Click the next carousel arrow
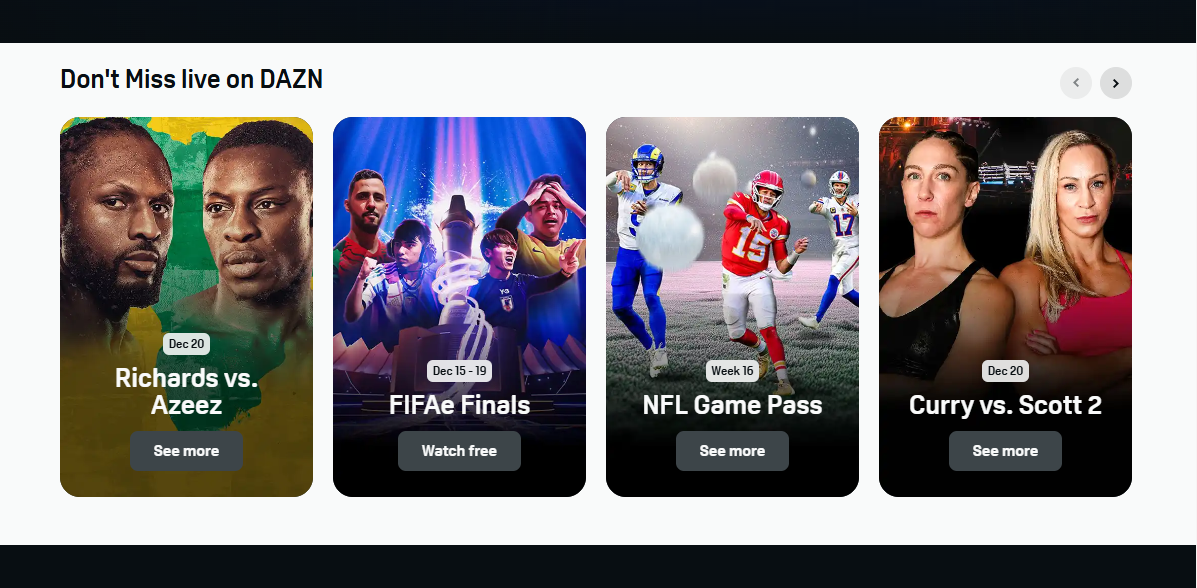 click(1115, 83)
